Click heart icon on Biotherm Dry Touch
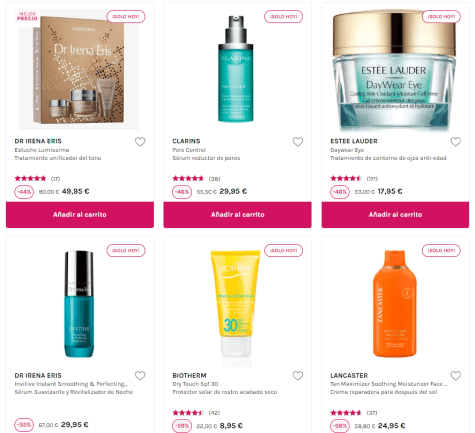Screen dimensions: 475x433 click(298, 376)
